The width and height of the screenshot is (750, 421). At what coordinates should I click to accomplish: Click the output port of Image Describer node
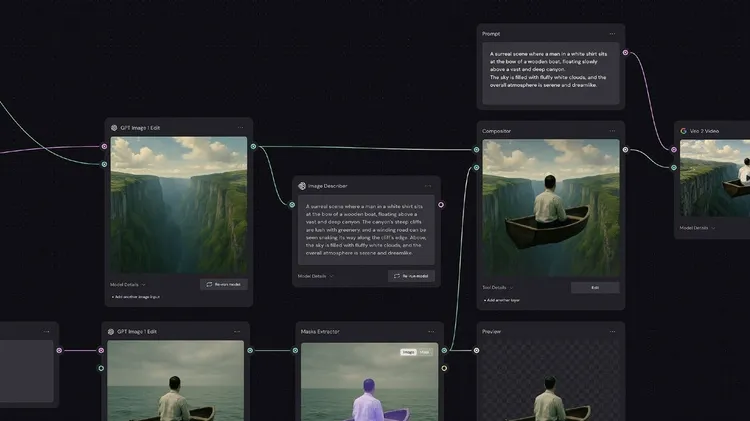[441, 204]
